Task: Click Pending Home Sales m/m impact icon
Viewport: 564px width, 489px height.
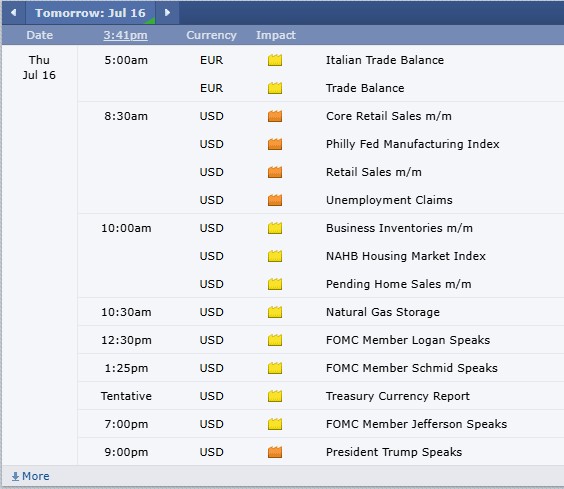Action: tap(275, 284)
